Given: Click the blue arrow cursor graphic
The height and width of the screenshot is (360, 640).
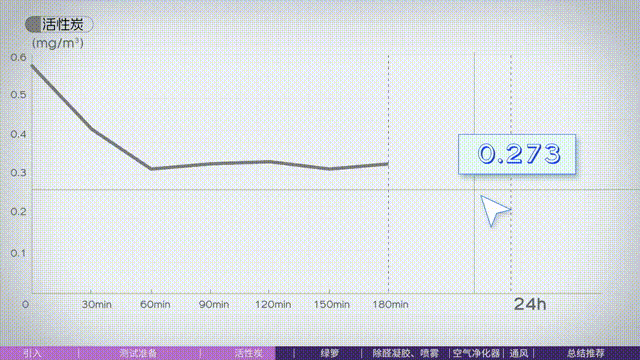Looking at the screenshot, I should 494,210.
